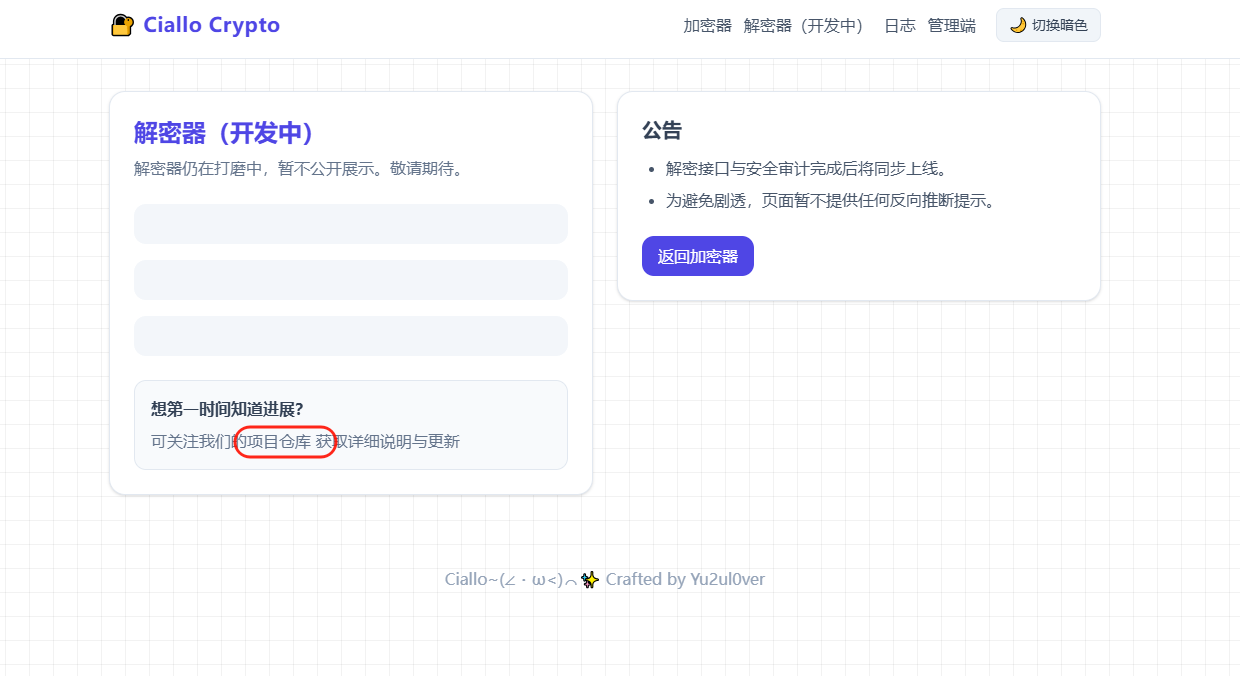Click the sparkle star icon in footer

(590, 580)
